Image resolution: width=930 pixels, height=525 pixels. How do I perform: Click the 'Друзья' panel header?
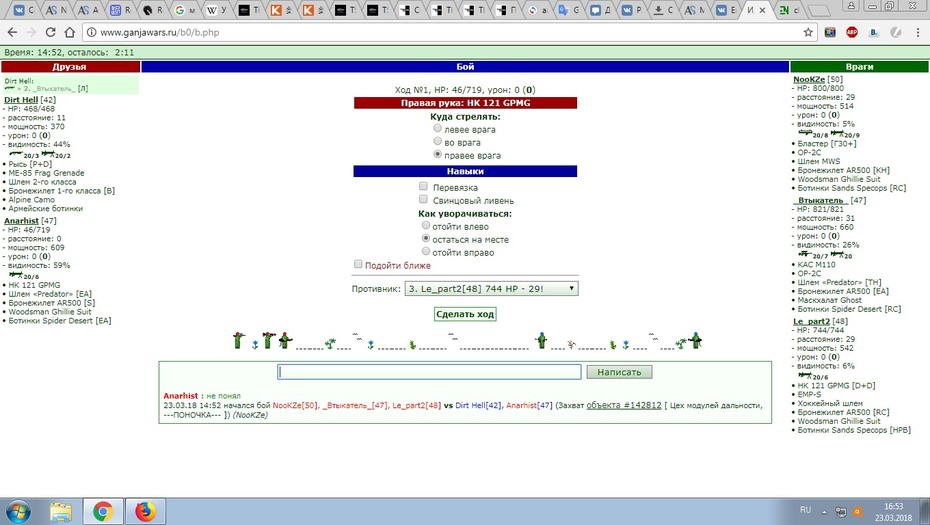71,66
